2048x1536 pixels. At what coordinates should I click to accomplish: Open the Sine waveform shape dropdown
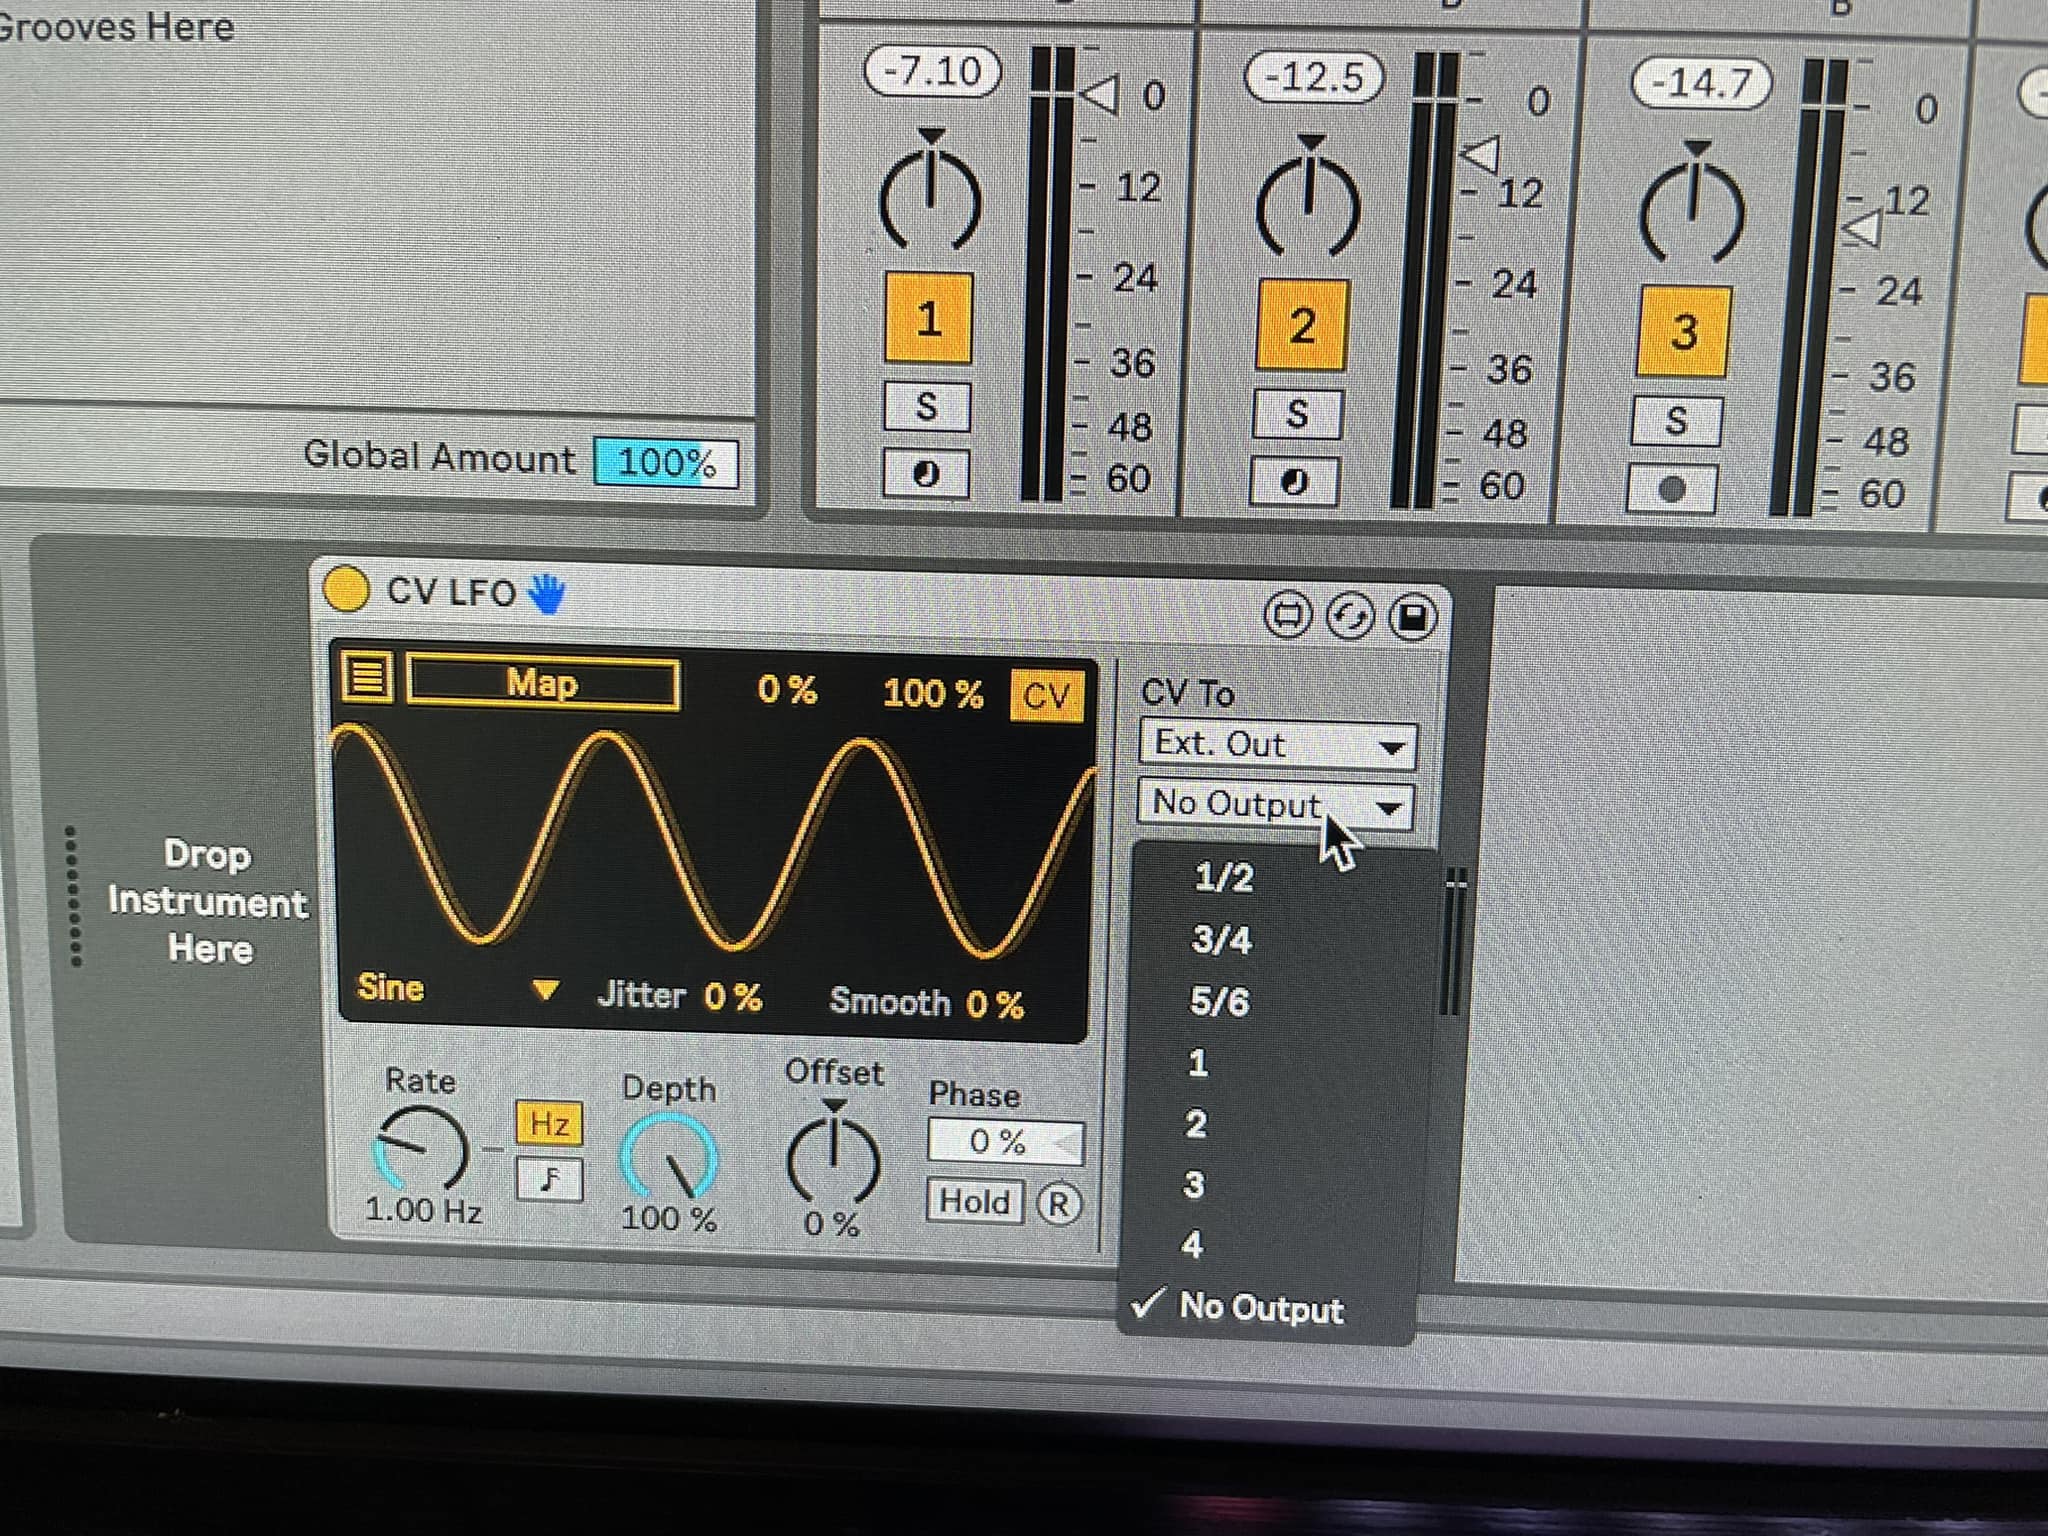click(456, 989)
